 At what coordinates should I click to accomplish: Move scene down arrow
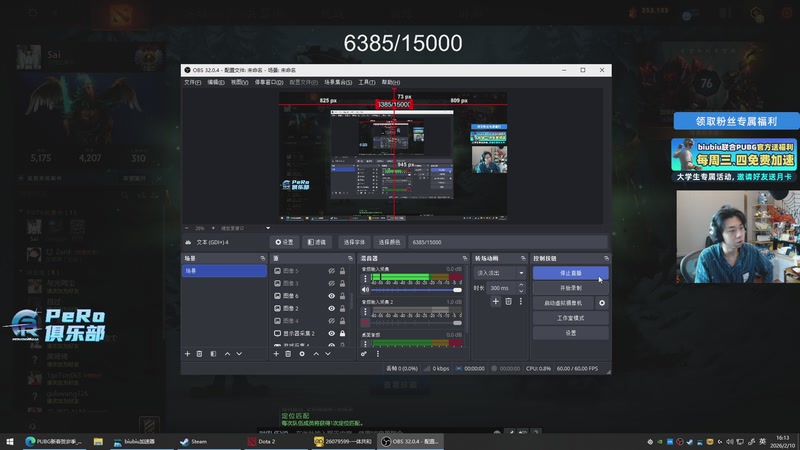click(x=239, y=354)
